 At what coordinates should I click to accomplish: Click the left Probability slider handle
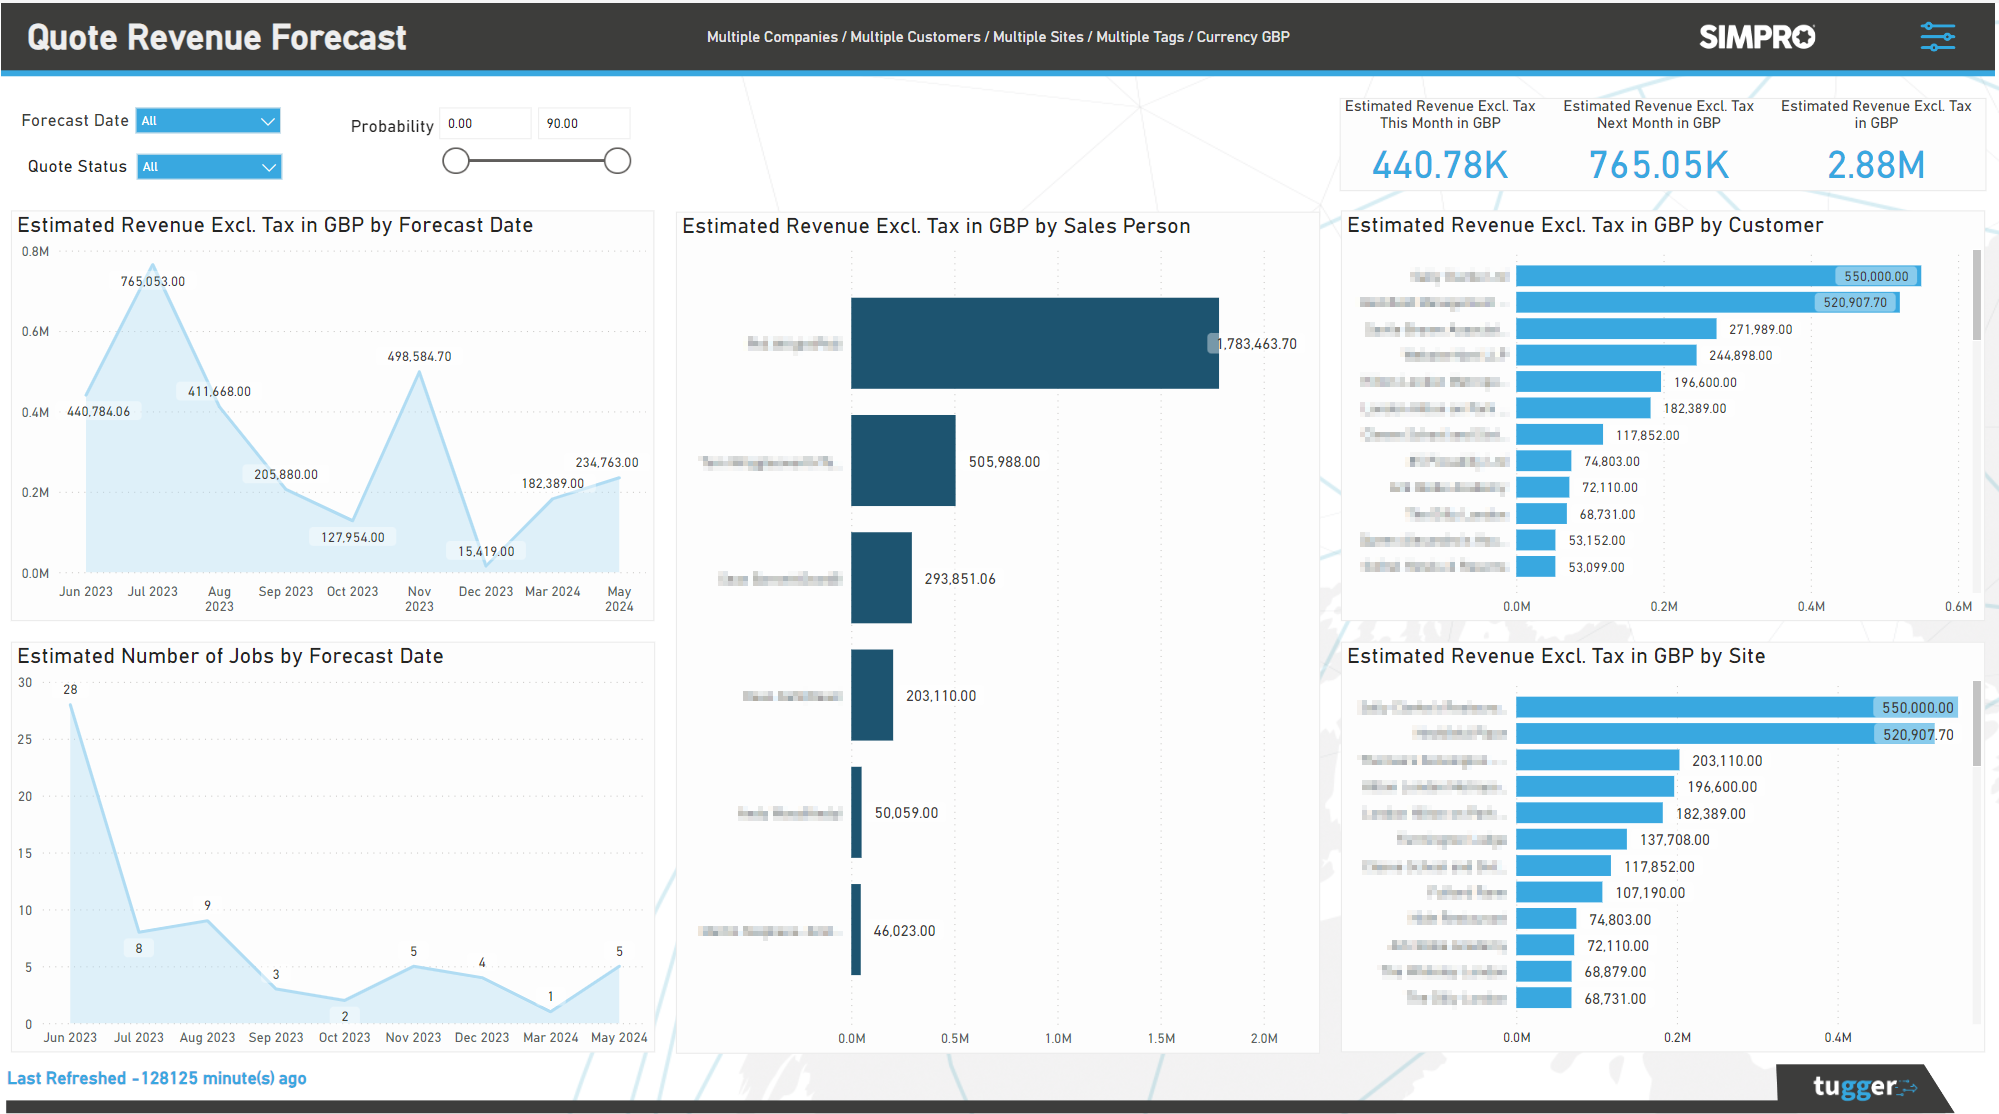click(x=455, y=160)
